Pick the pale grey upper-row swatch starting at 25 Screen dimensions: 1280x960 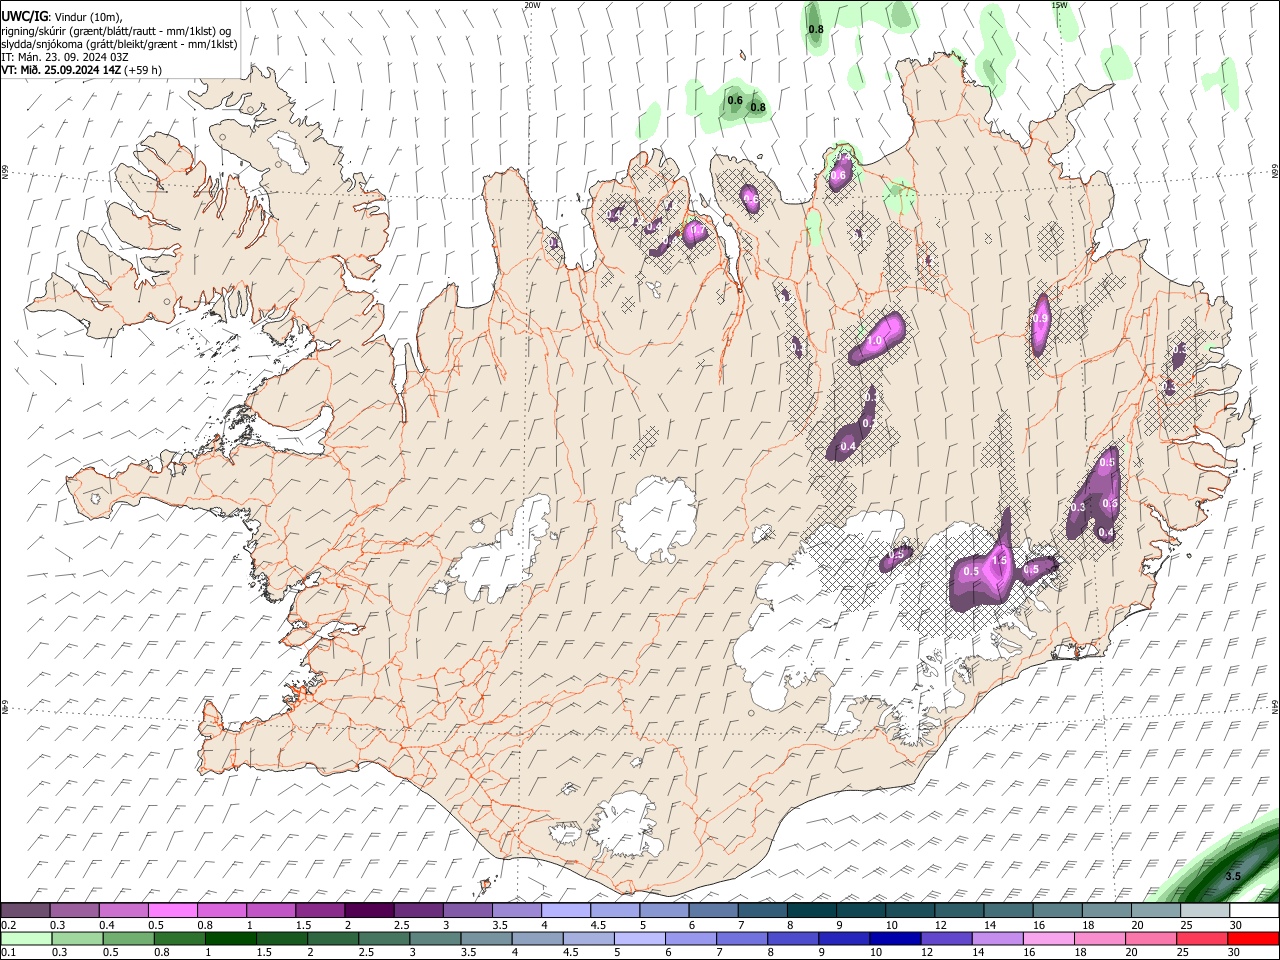(1205, 910)
